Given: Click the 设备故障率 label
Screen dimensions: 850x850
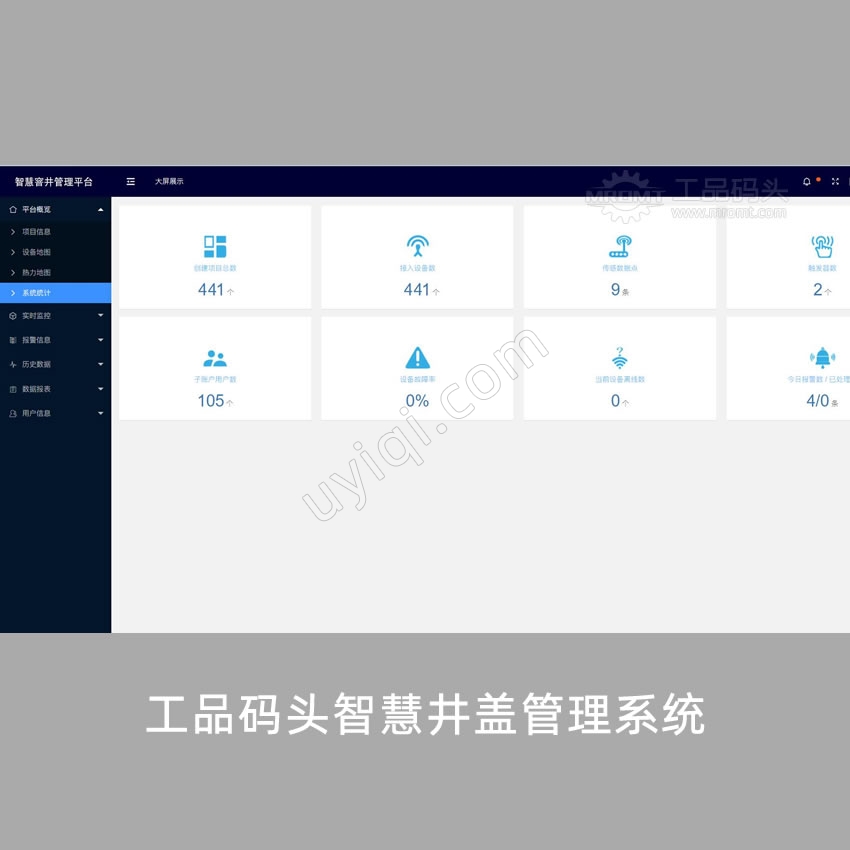Looking at the screenshot, I should [417, 379].
